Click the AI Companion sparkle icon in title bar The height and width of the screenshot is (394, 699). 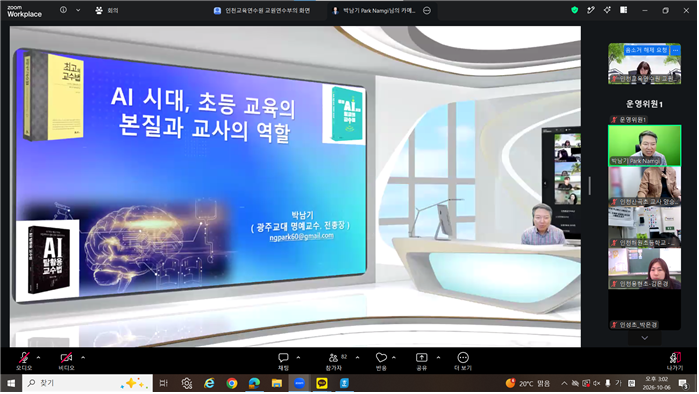coord(607,10)
